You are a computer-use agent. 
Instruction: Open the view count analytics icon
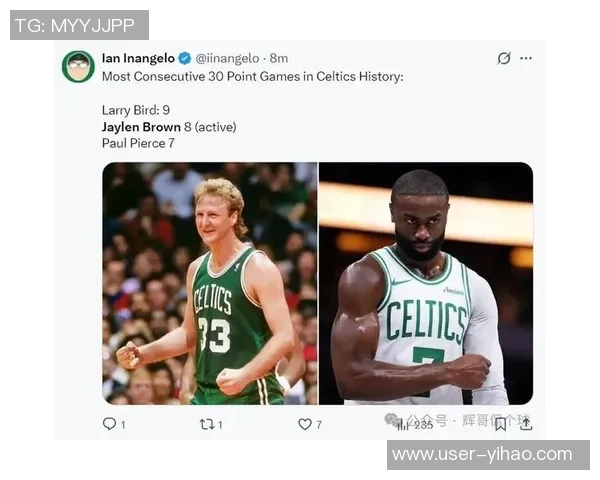[x=403, y=424]
